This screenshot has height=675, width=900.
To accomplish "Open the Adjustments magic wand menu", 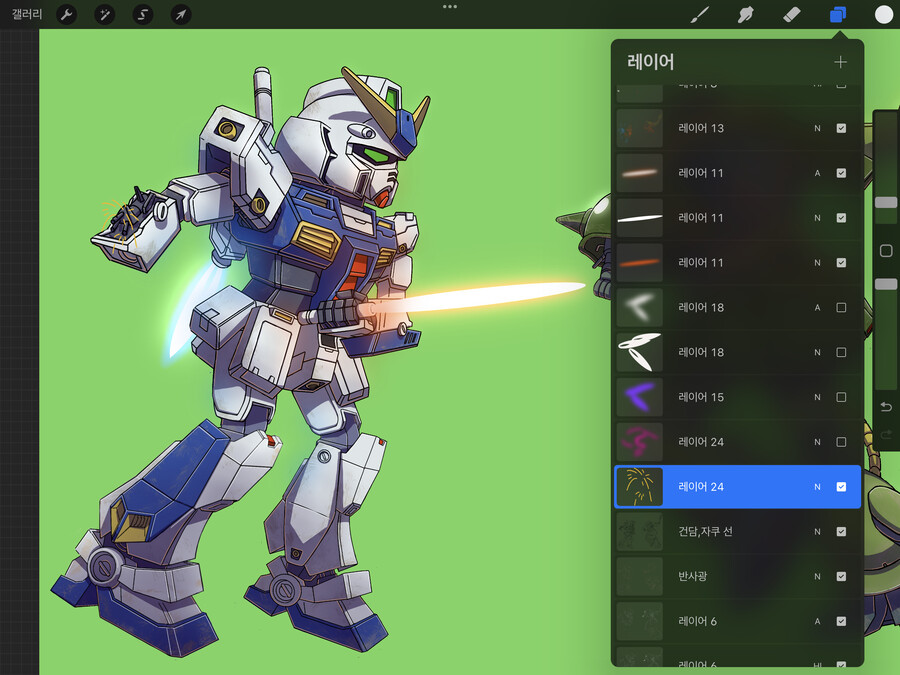I will (x=104, y=14).
